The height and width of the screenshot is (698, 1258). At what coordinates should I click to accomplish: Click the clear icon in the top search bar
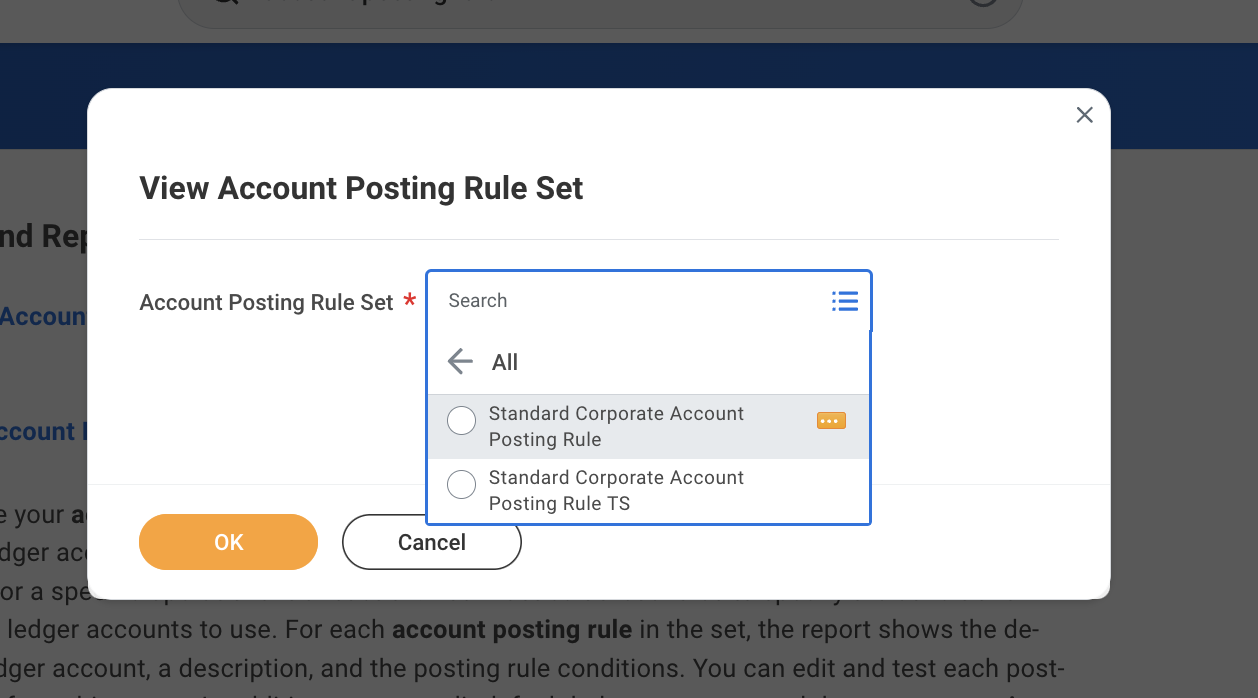coord(984,4)
